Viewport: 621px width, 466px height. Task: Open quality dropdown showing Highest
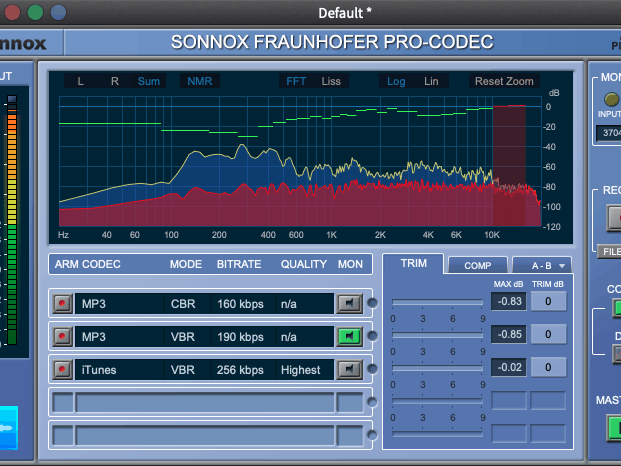305,369
